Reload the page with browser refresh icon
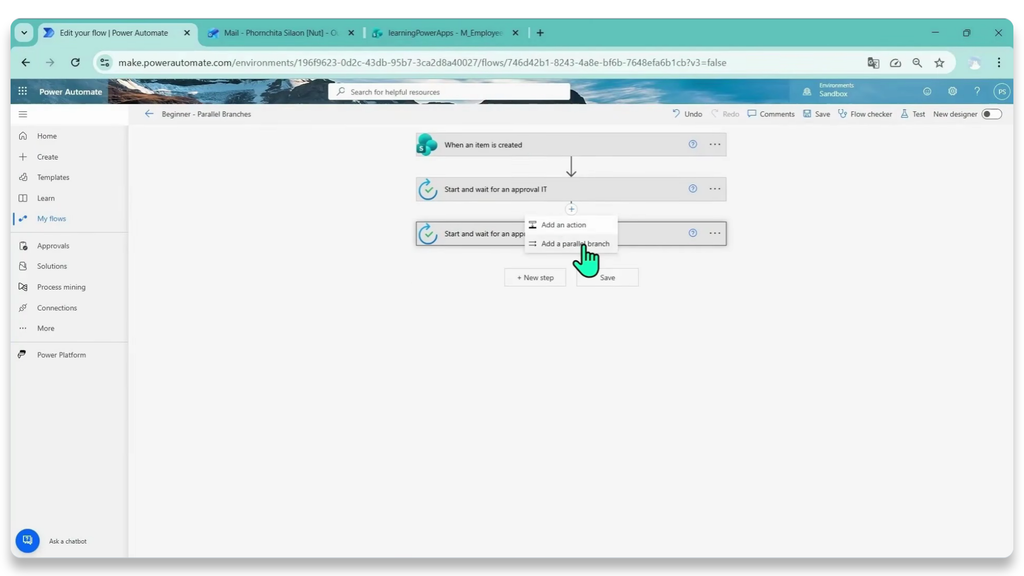The image size is (1024, 576). tap(75, 63)
